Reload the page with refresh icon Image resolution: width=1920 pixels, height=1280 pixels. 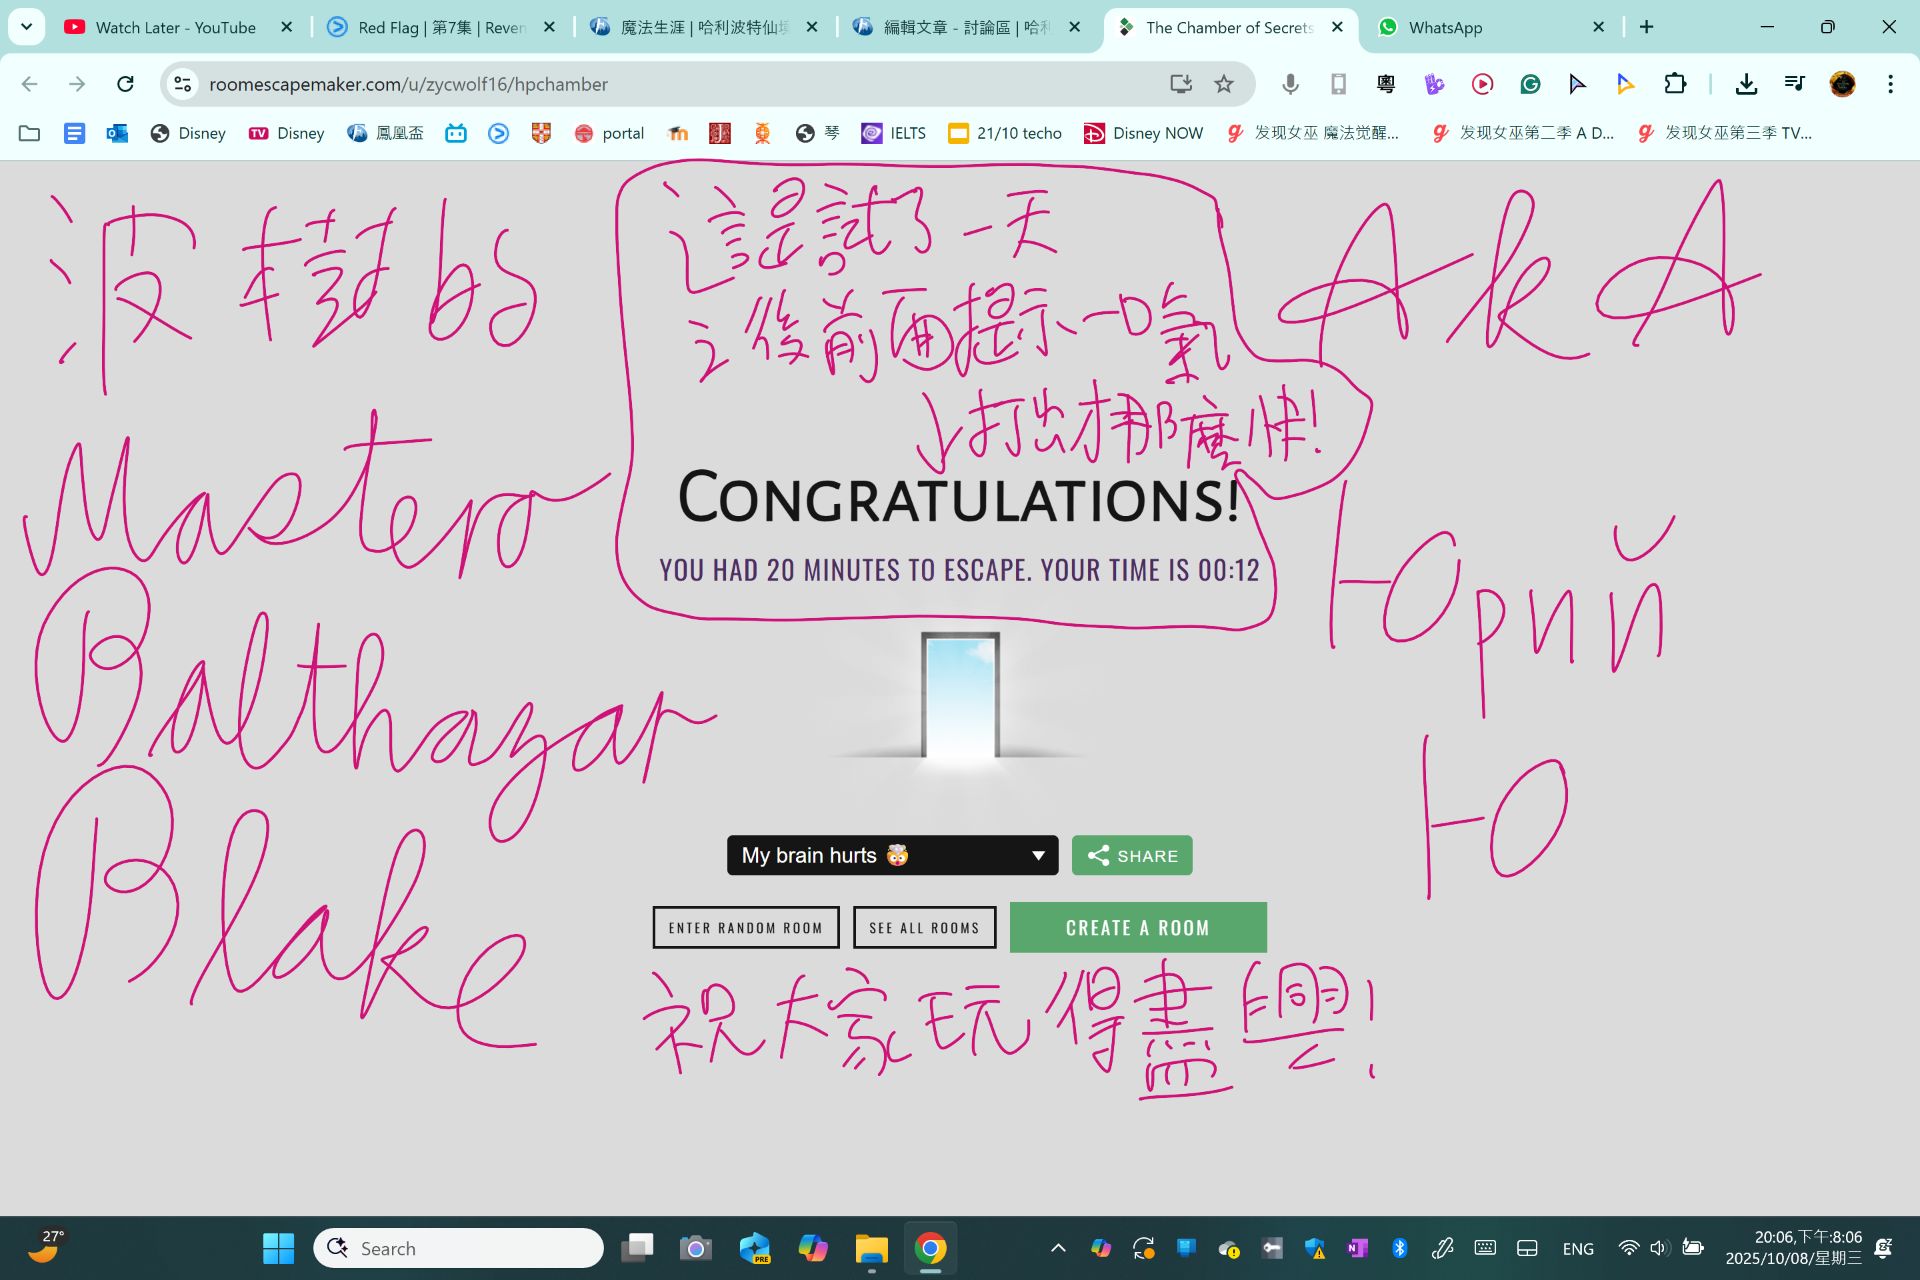[125, 84]
